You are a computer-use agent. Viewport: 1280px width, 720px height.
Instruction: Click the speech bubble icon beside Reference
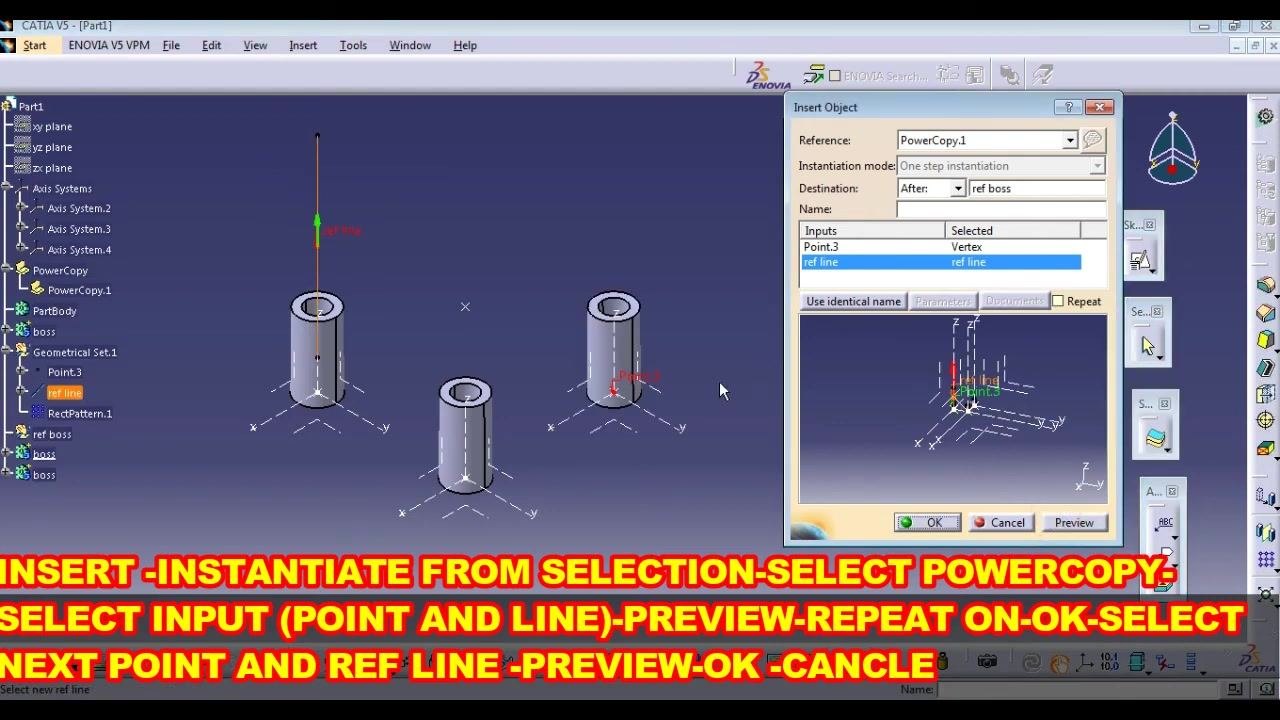click(x=1092, y=140)
